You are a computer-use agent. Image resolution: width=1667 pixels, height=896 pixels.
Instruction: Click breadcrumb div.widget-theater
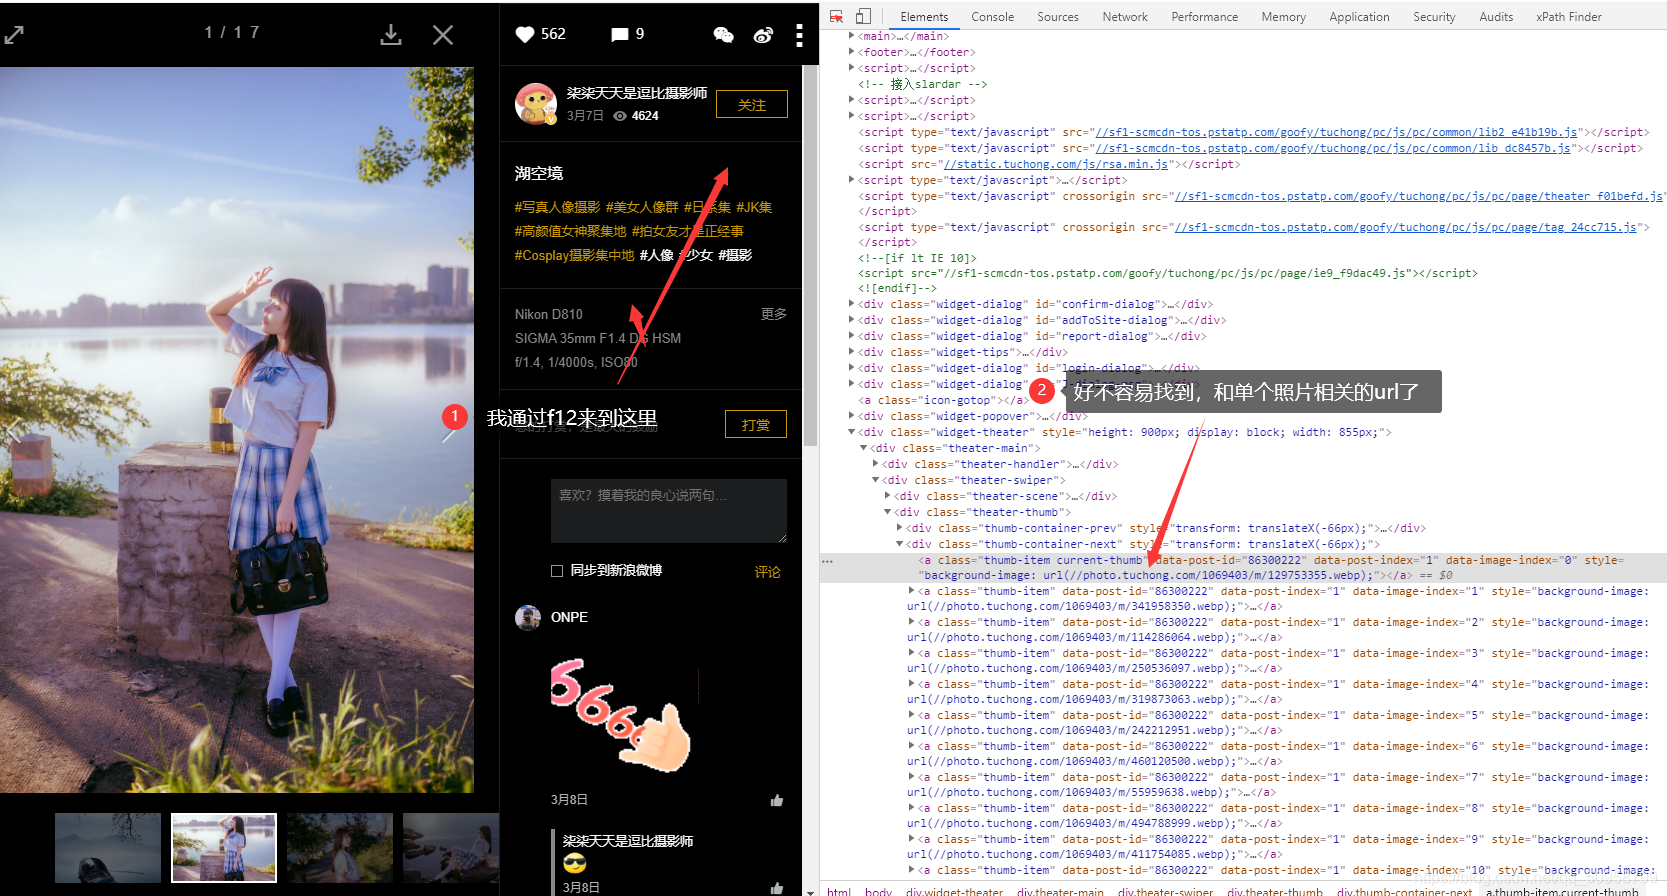[954, 891]
